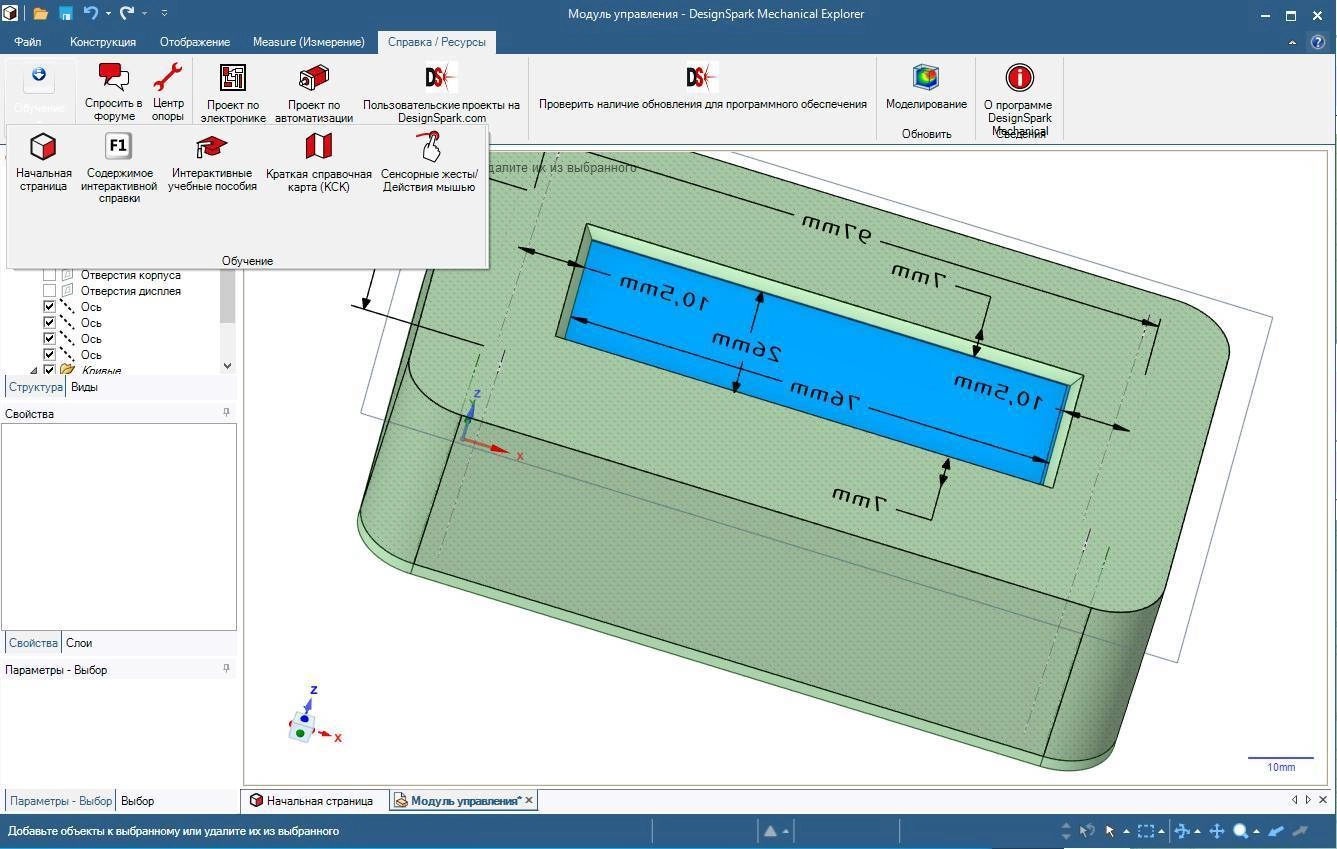Viewport: 1337px width, 849px height.
Task: Undo the last action with the undo arrow
Action: tap(91, 14)
